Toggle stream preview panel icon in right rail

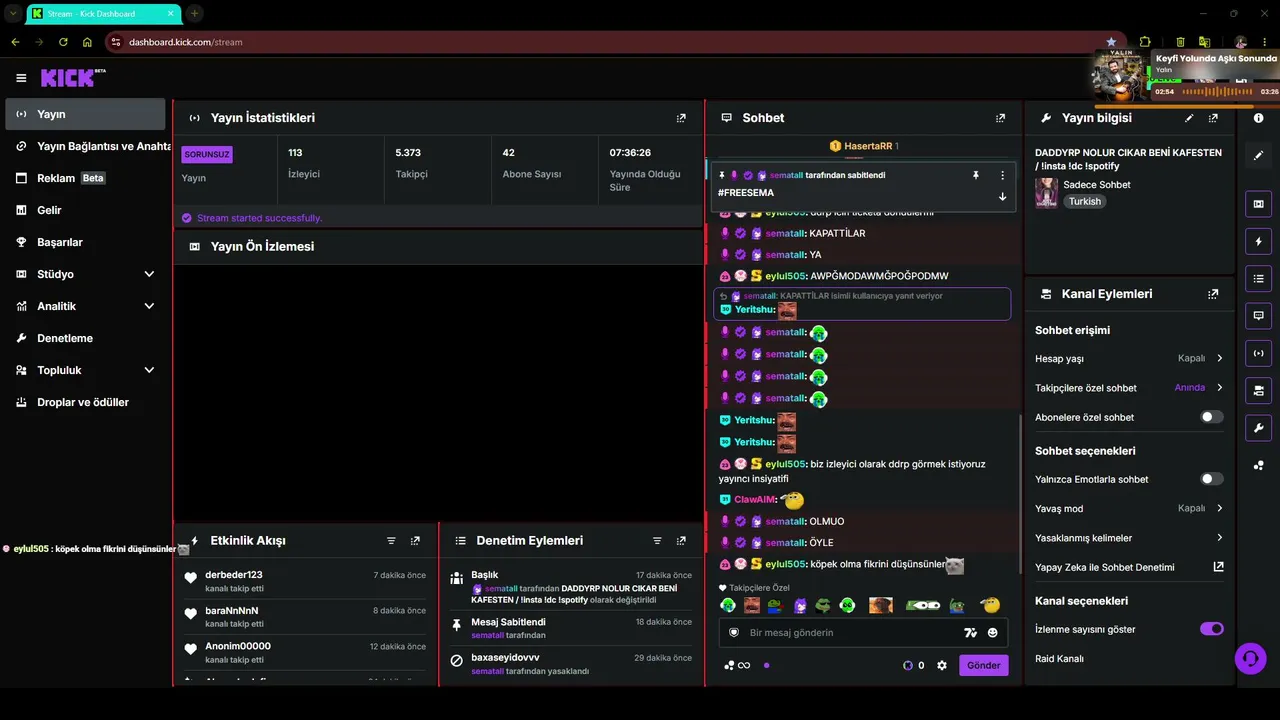[1258, 205]
